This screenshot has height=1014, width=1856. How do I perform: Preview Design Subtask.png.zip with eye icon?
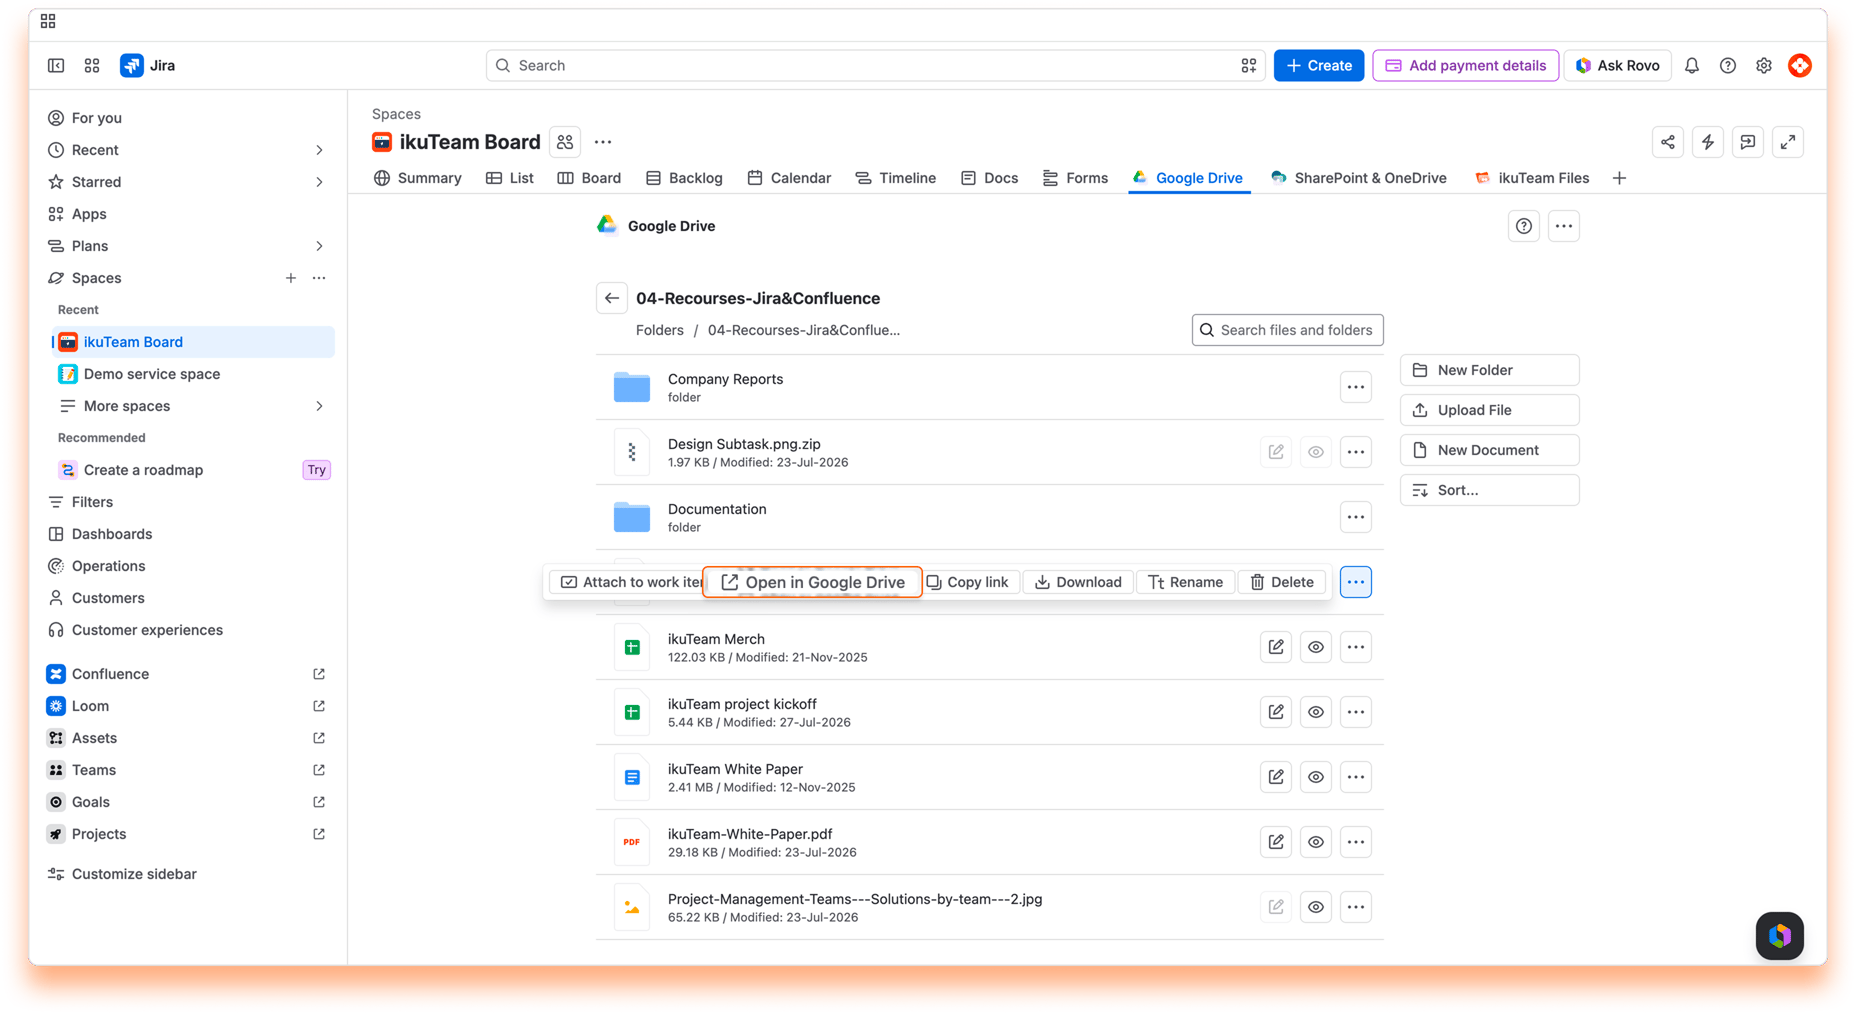click(x=1316, y=452)
